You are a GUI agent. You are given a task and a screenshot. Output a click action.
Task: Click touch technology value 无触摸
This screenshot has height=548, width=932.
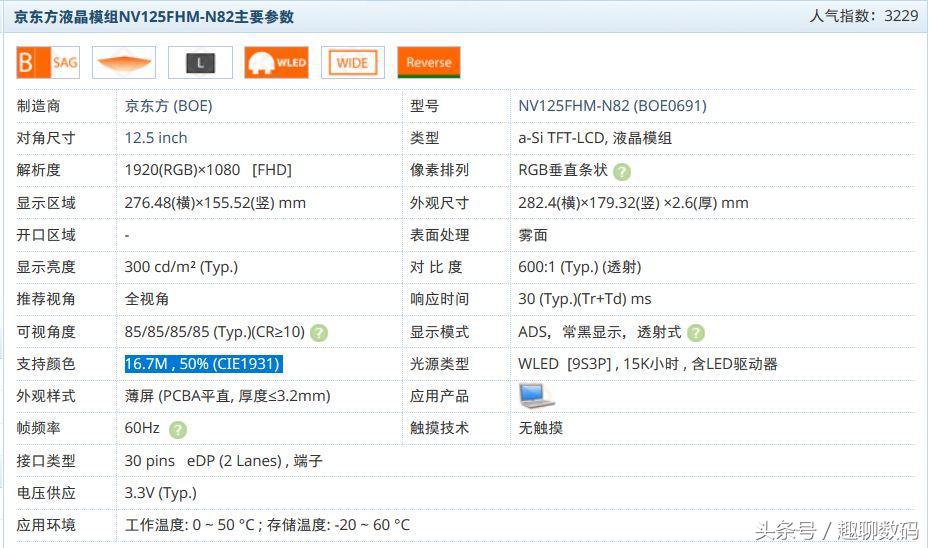pyautogui.click(x=540, y=428)
